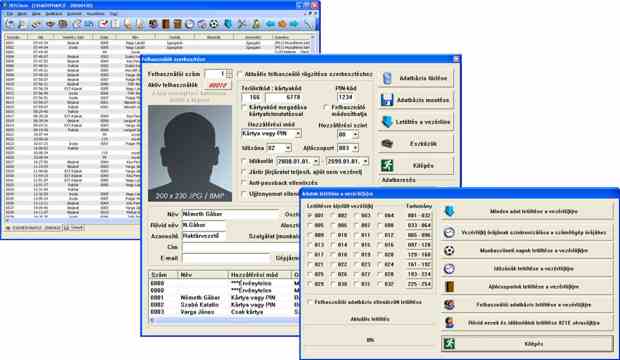Toggle controller 015 checkbox
This screenshot has width=620, height=360.
[356, 245]
